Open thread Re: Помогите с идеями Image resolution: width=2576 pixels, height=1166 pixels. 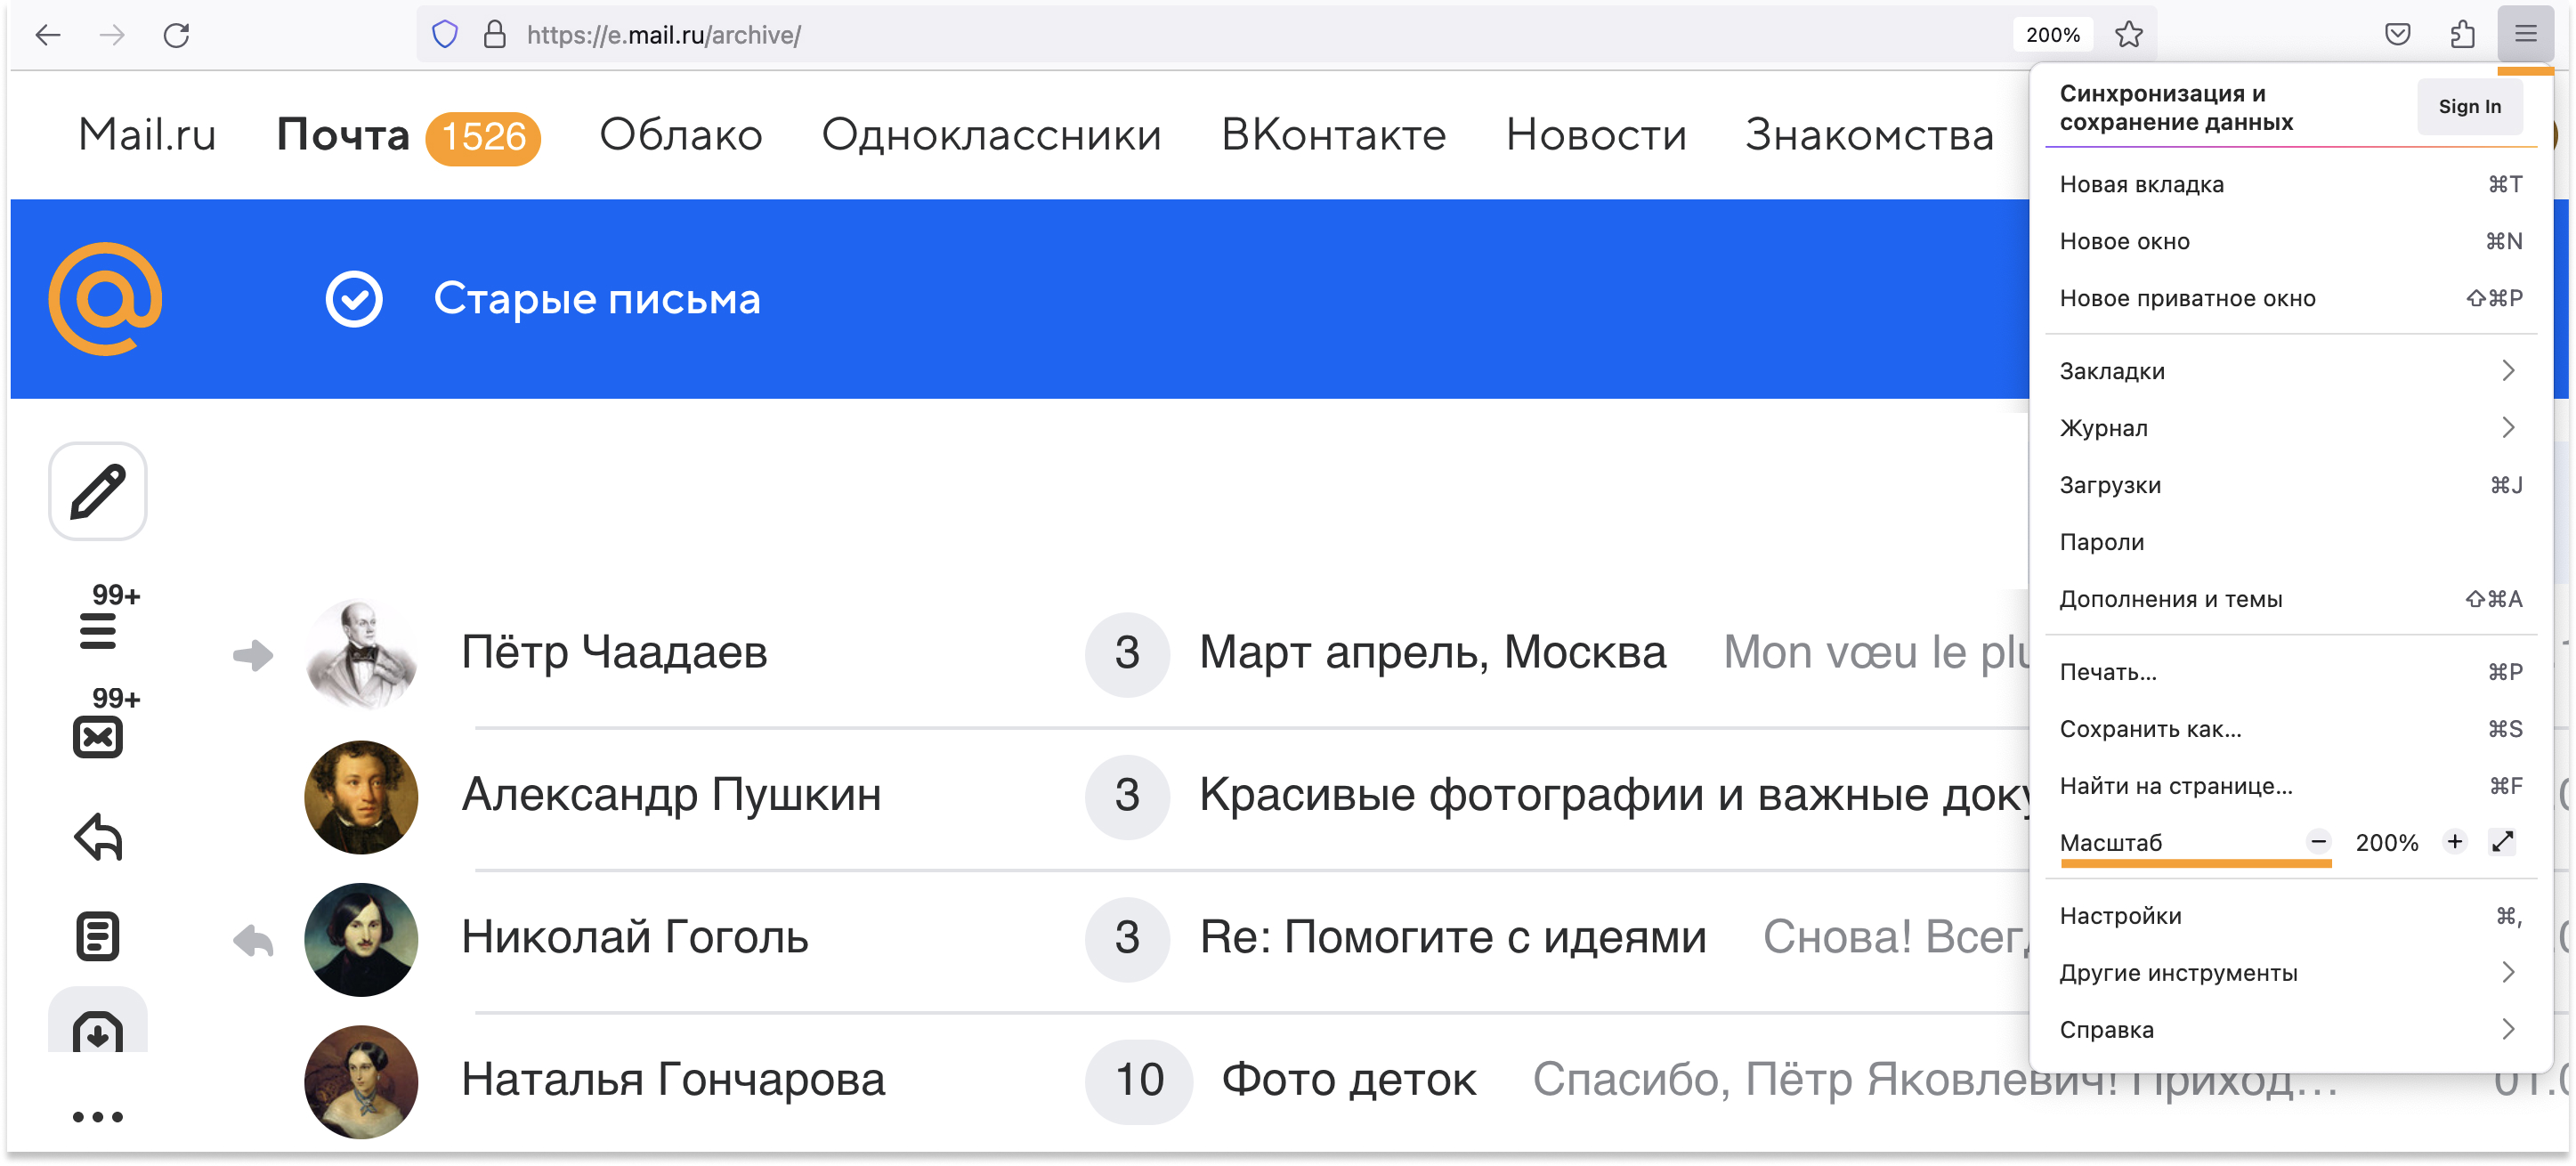1452,938
